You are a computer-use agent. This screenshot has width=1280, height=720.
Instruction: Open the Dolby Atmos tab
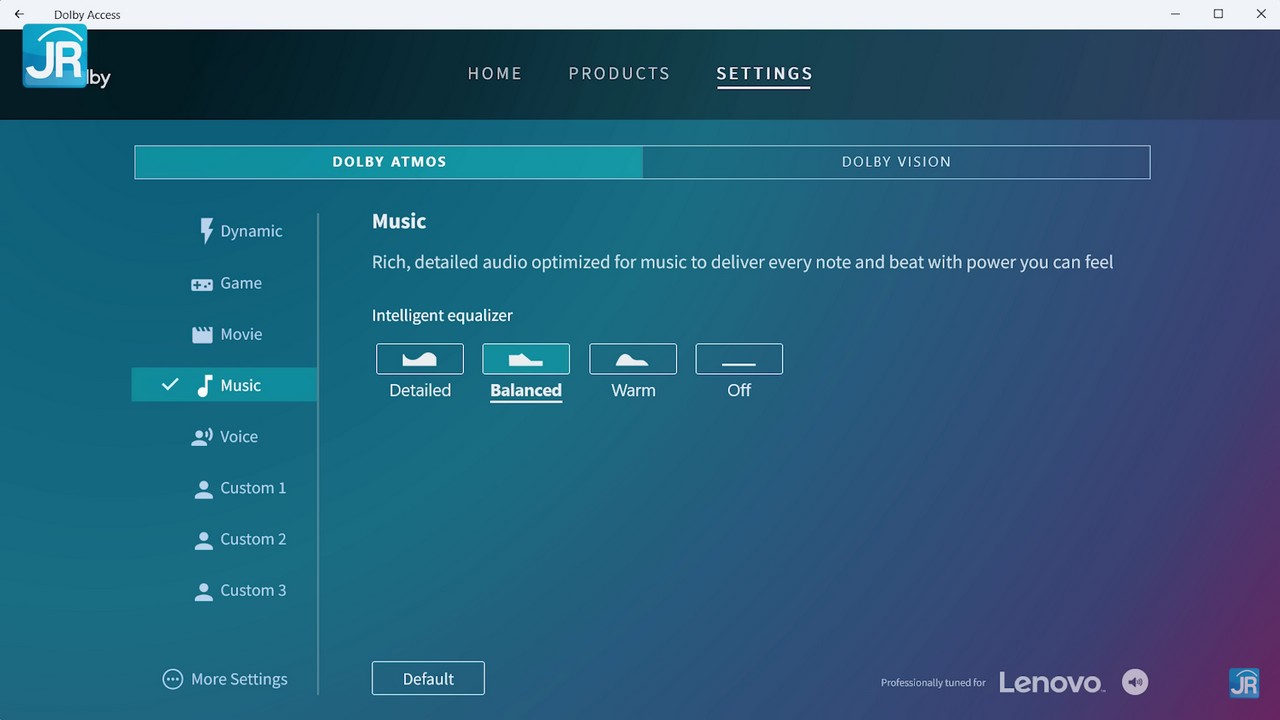coord(389,162)
